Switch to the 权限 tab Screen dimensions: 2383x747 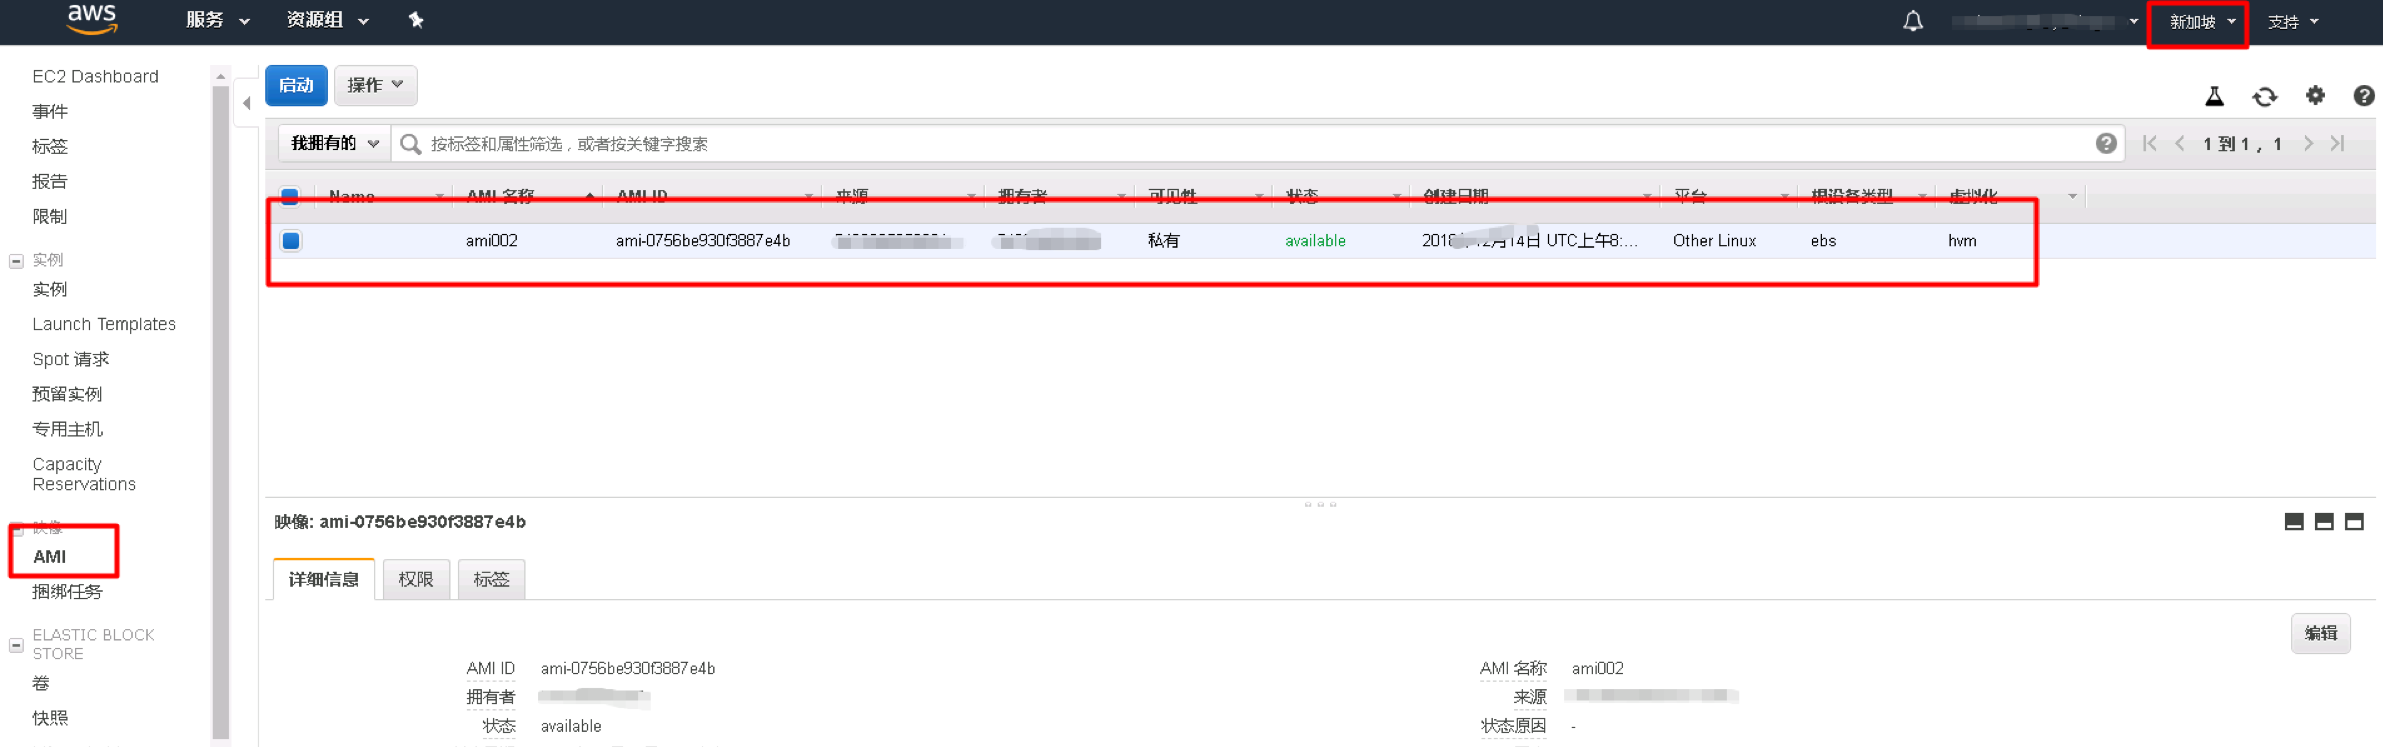point(416,580)
